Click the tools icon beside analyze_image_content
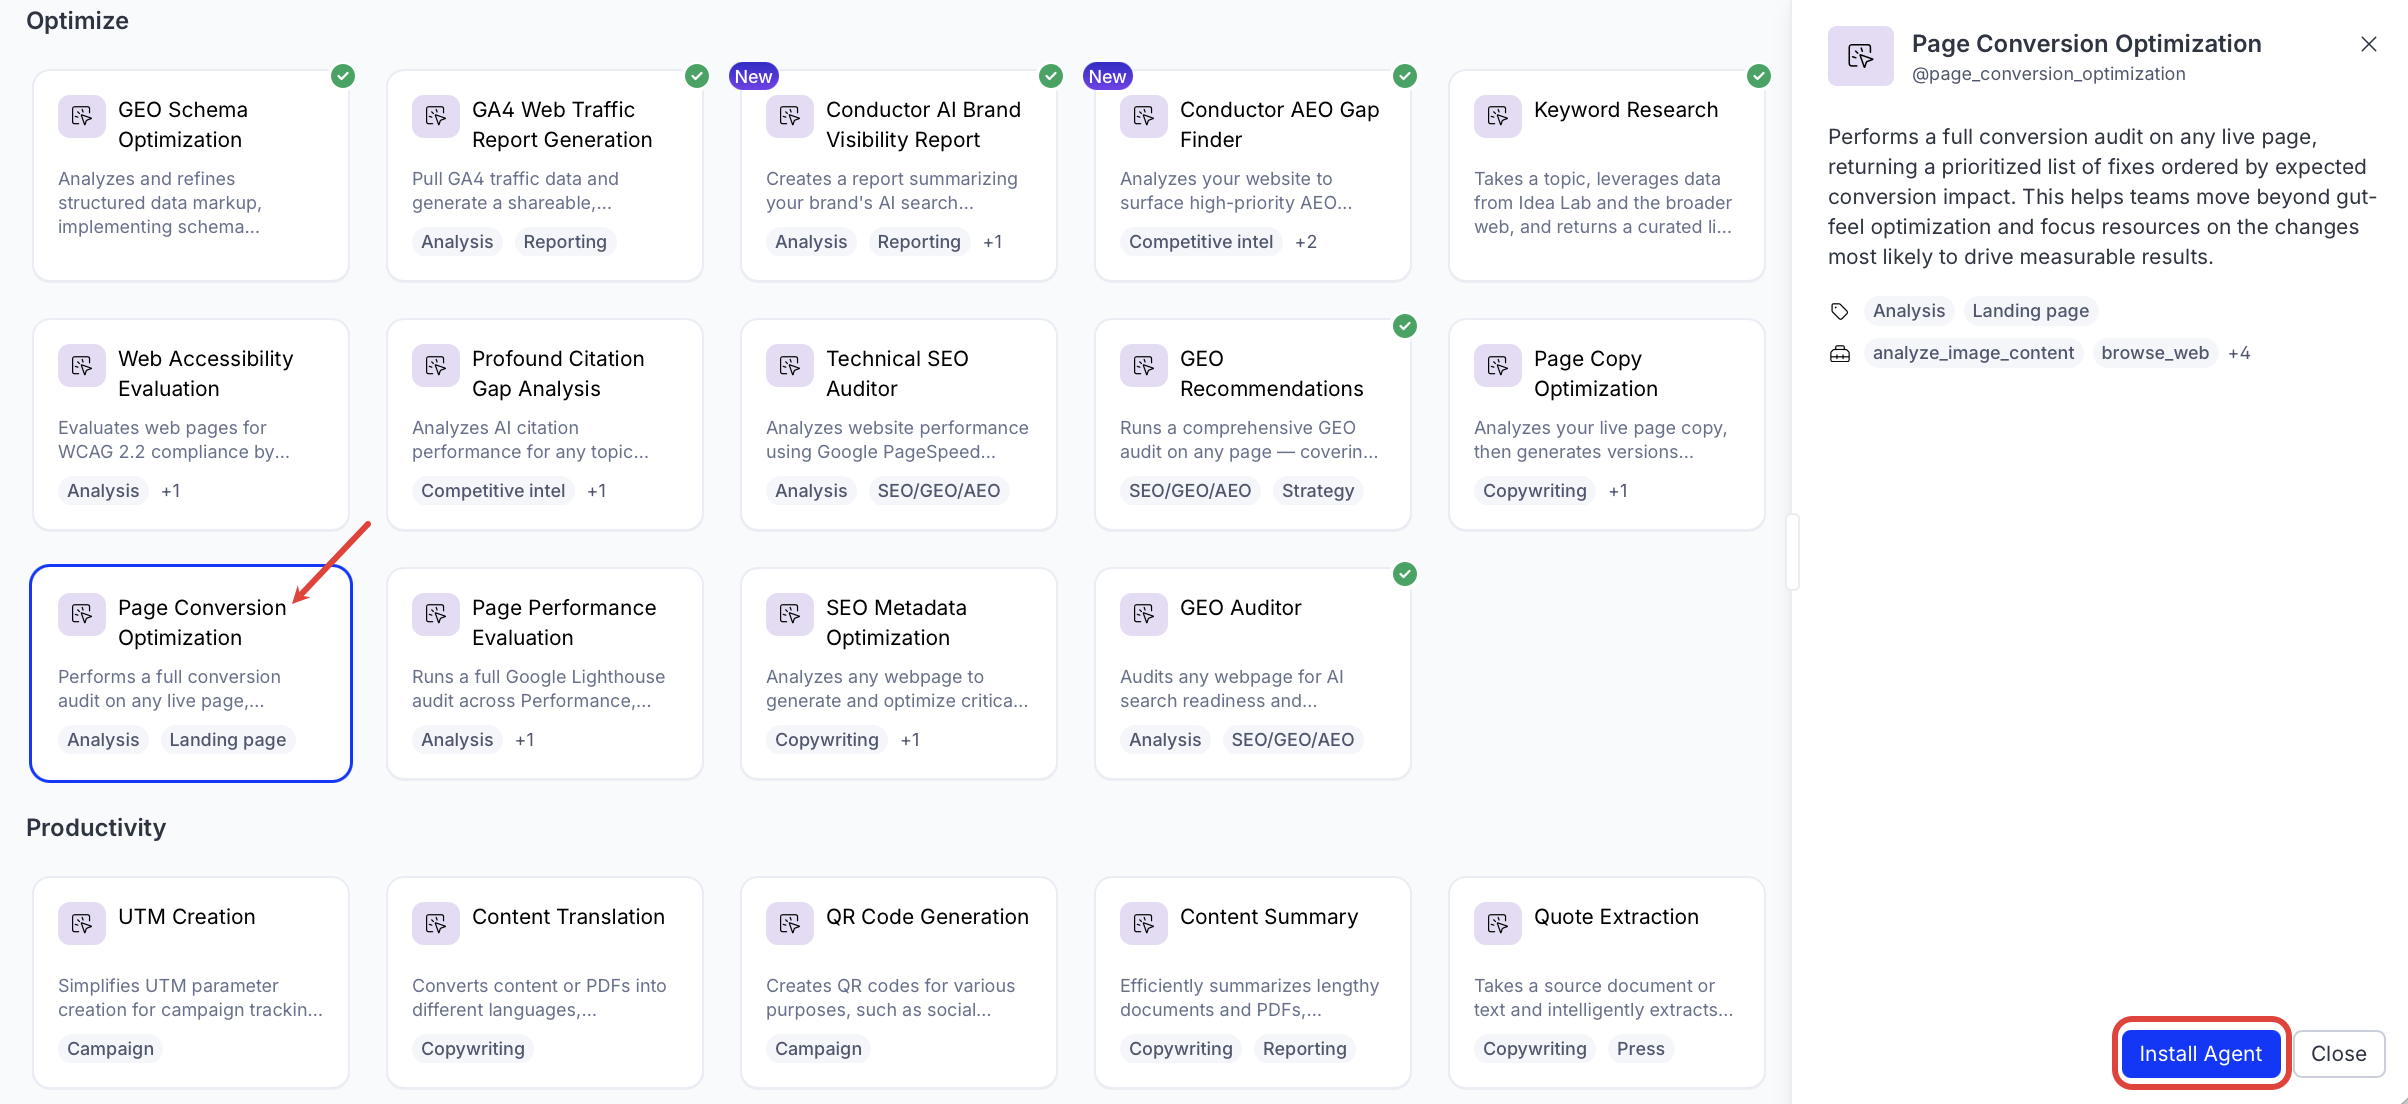Screen dimensions: 2408x1104 coord(1840,353)
